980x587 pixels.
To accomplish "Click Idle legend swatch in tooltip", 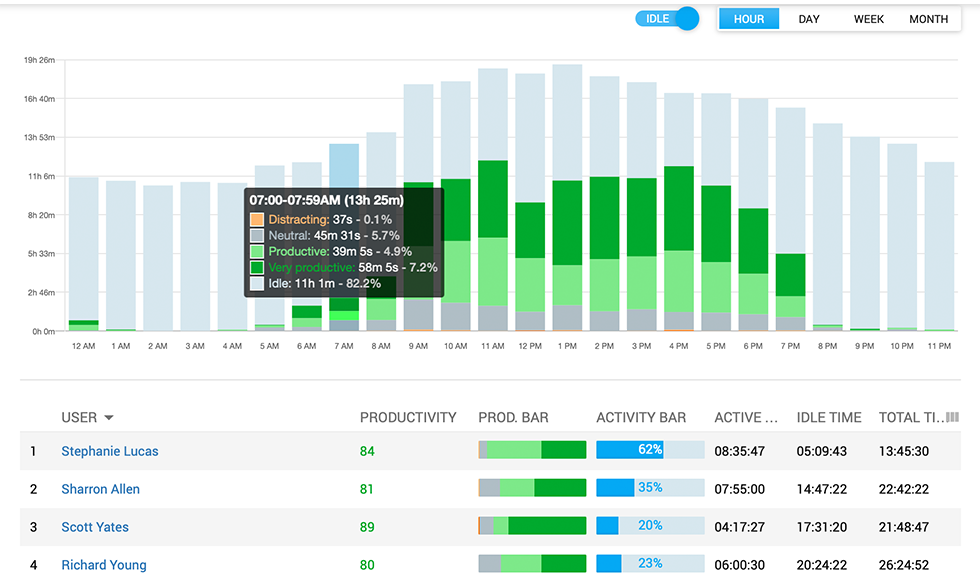I will point(257,283).
